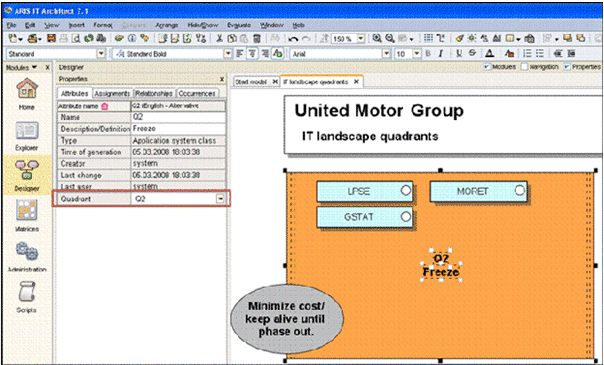
Task: Click the Info (i) toolbar icon
Action: (x=132, y=39)
